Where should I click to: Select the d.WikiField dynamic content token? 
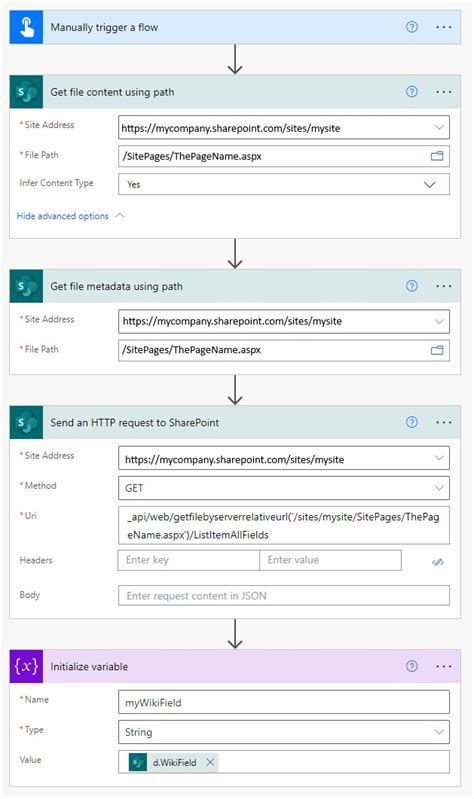tap(173, 762)
